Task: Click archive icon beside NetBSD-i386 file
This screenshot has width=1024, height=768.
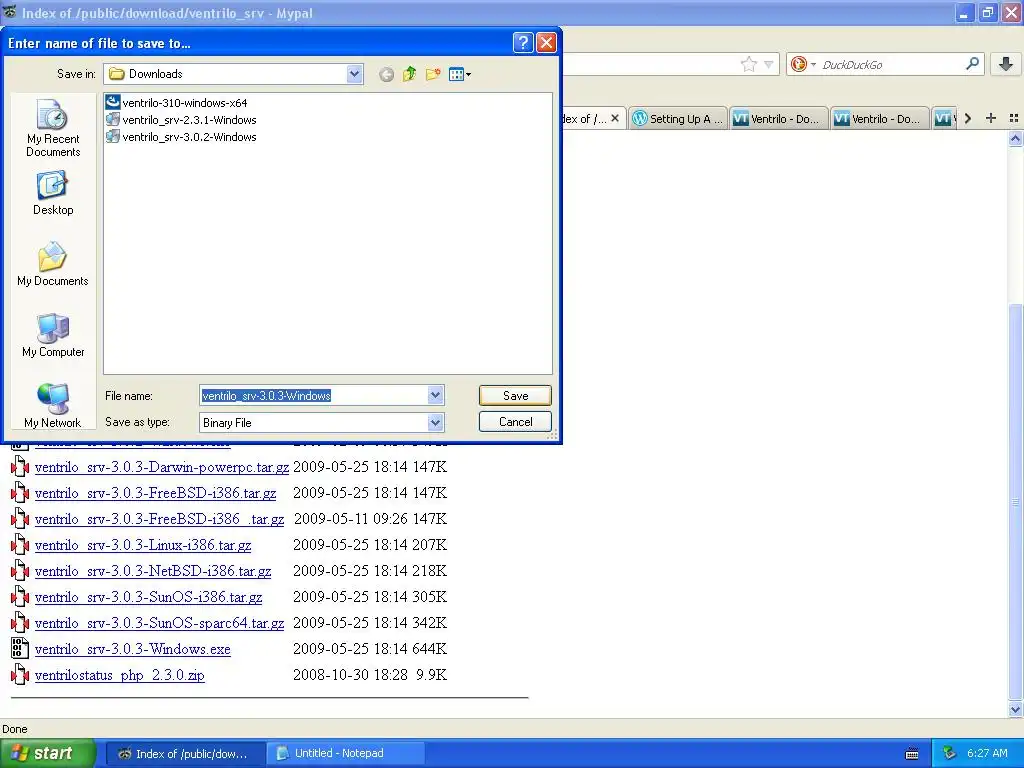Action: pyautogui.click(x=20, y=571)
